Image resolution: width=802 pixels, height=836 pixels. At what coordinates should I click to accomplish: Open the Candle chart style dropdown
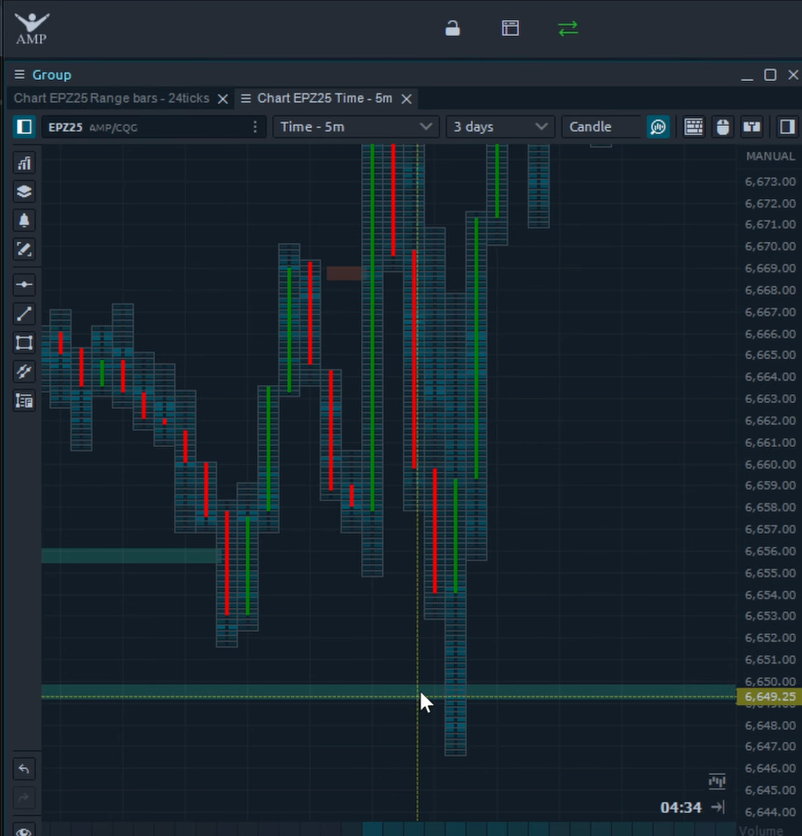[602, 127]
